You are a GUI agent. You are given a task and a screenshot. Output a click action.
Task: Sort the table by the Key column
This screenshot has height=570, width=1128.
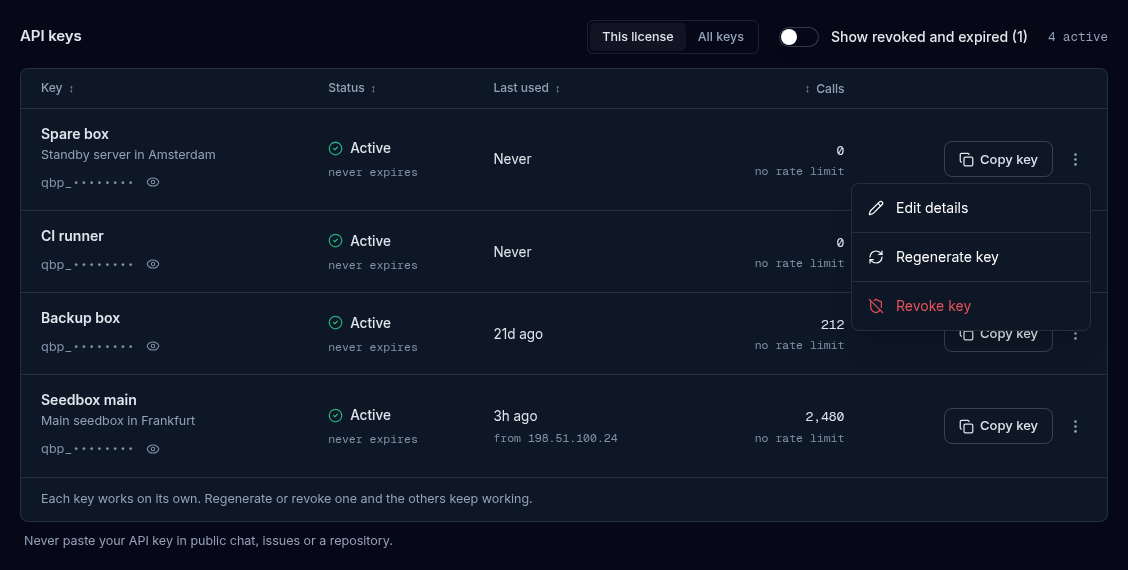(x=58, y=88)
